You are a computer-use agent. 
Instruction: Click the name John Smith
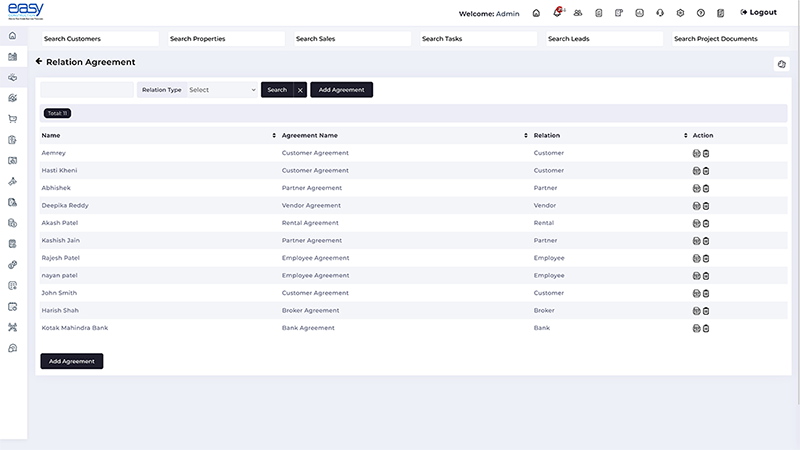[59, 293]
